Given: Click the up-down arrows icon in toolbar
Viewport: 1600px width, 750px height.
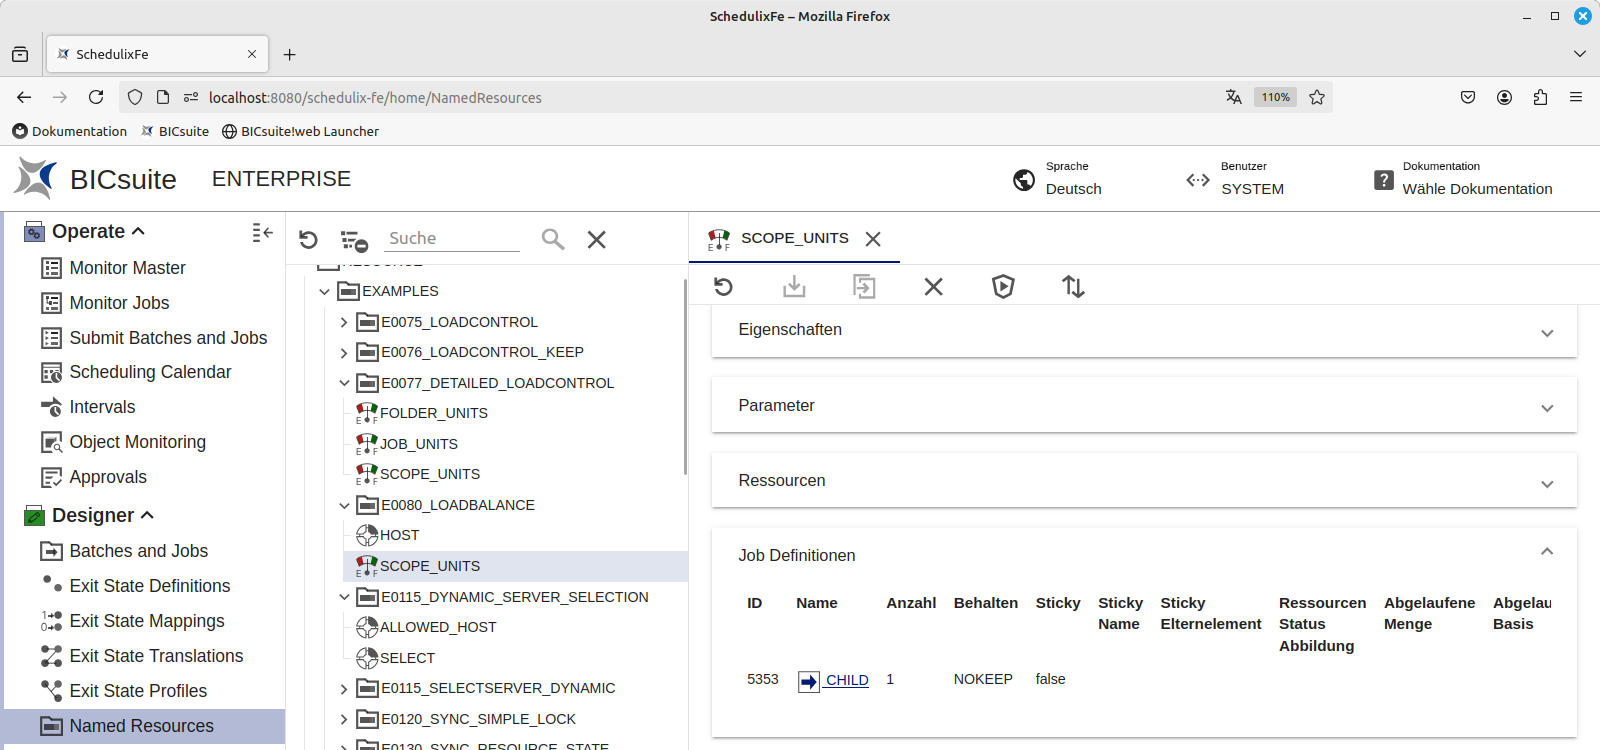Looking at the screenshot, I should pos(1073,287).
